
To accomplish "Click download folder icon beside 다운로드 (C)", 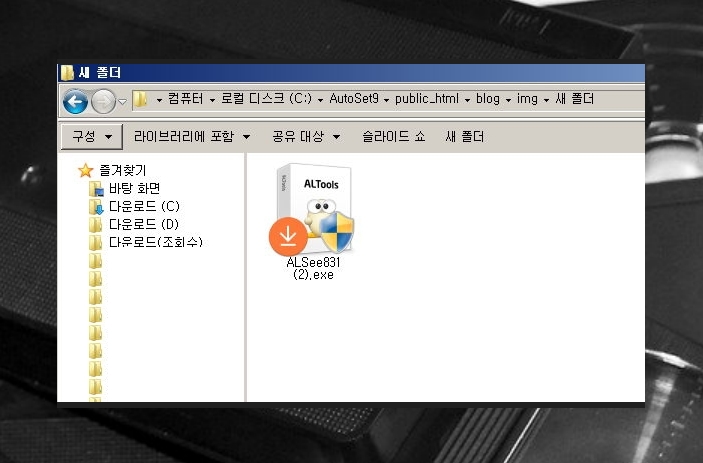I will [x=96, y=207].
